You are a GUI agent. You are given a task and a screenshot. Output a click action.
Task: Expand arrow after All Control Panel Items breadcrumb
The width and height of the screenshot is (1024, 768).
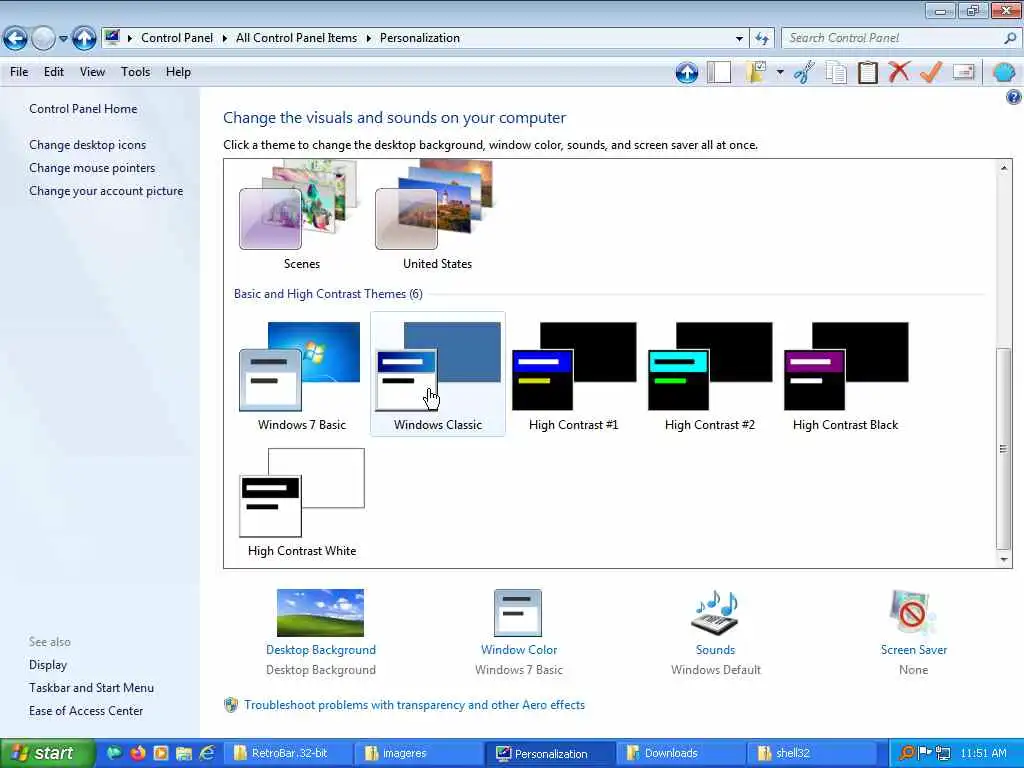[369, 39]
